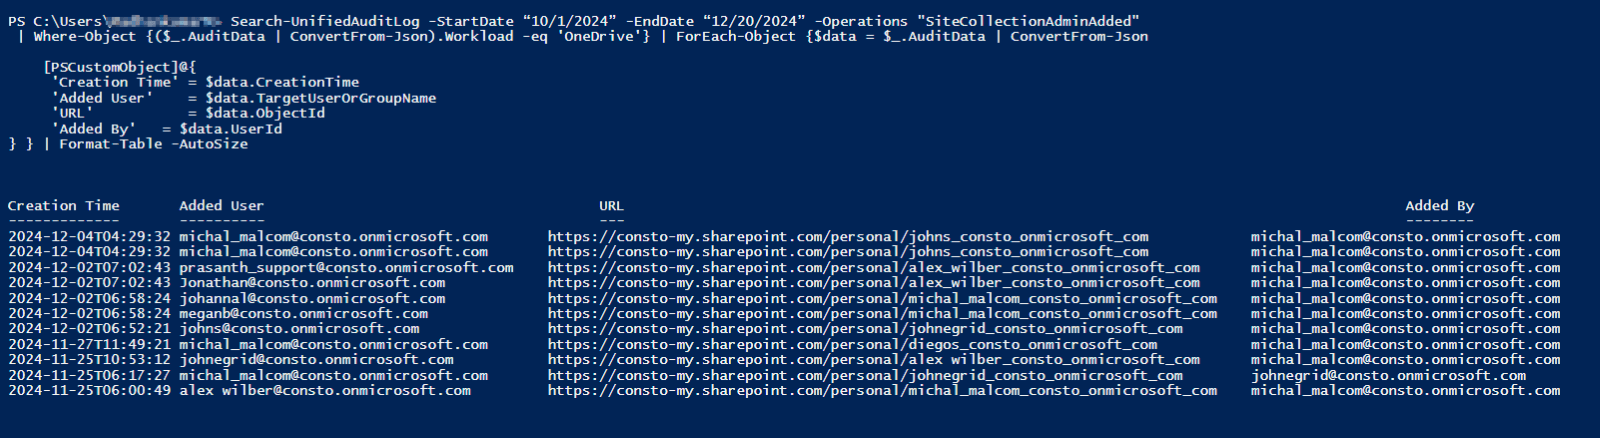Click the timestamp 2024-11-27T11:49:21

pos(89,345)
